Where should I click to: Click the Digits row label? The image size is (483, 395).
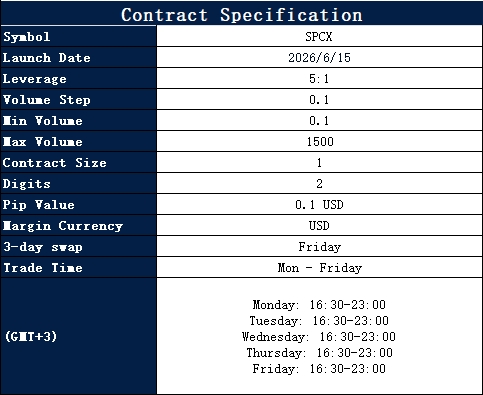point(27,184)
